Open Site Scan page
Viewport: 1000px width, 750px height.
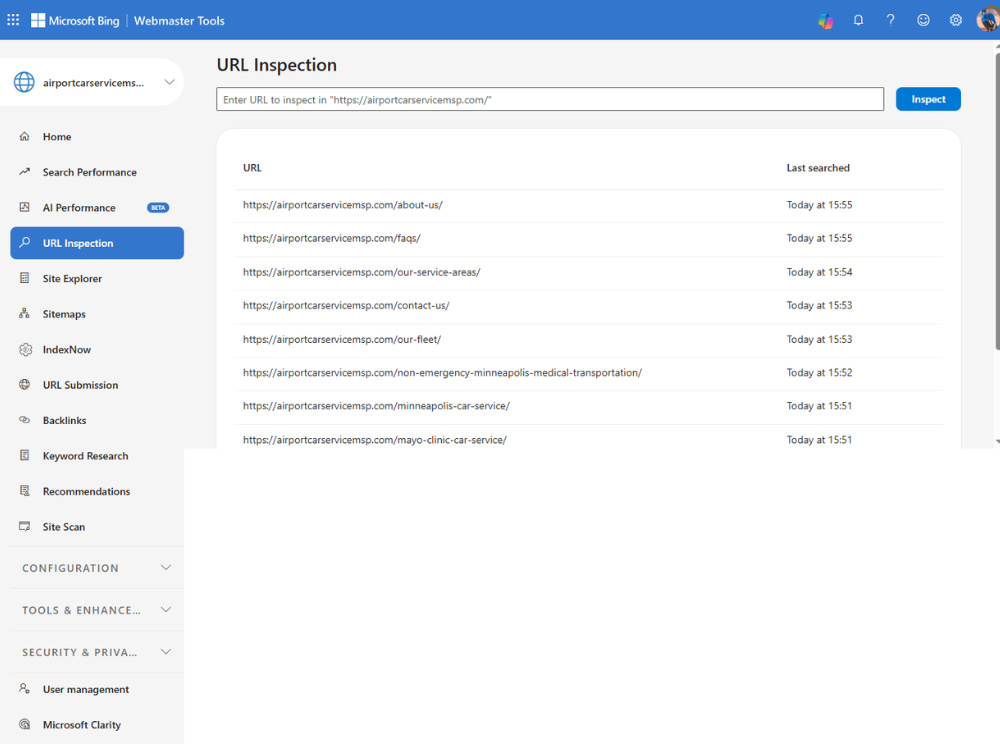[97, 527]
